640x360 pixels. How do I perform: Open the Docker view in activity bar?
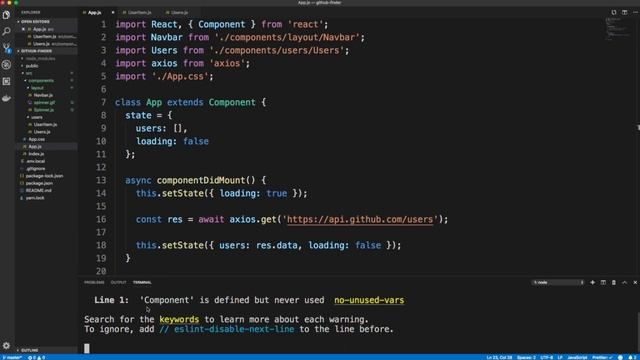point(6,98)
